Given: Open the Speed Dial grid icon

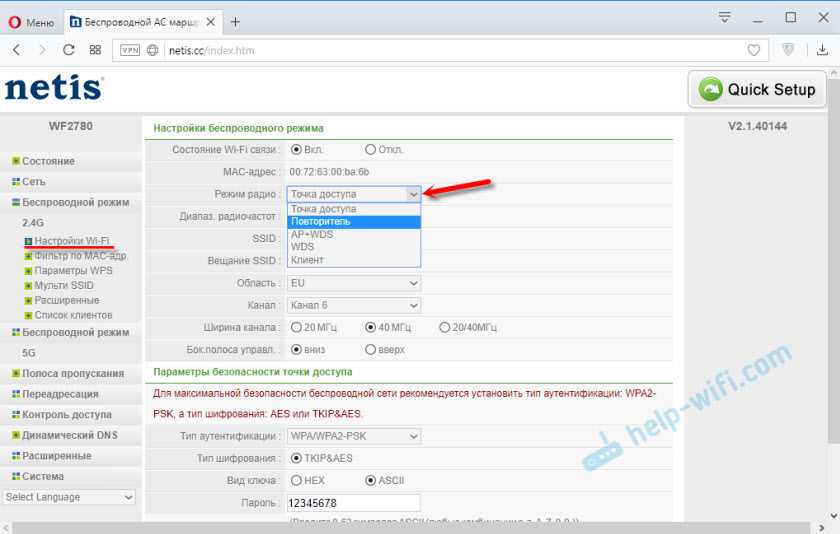Looking at the screenshot, I should pyautogui.click(x=95, y=49).
